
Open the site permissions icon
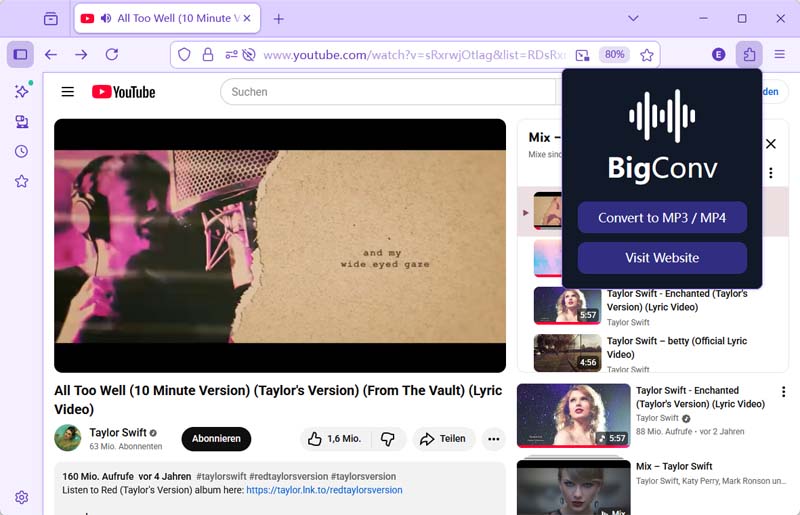(231, 55)
